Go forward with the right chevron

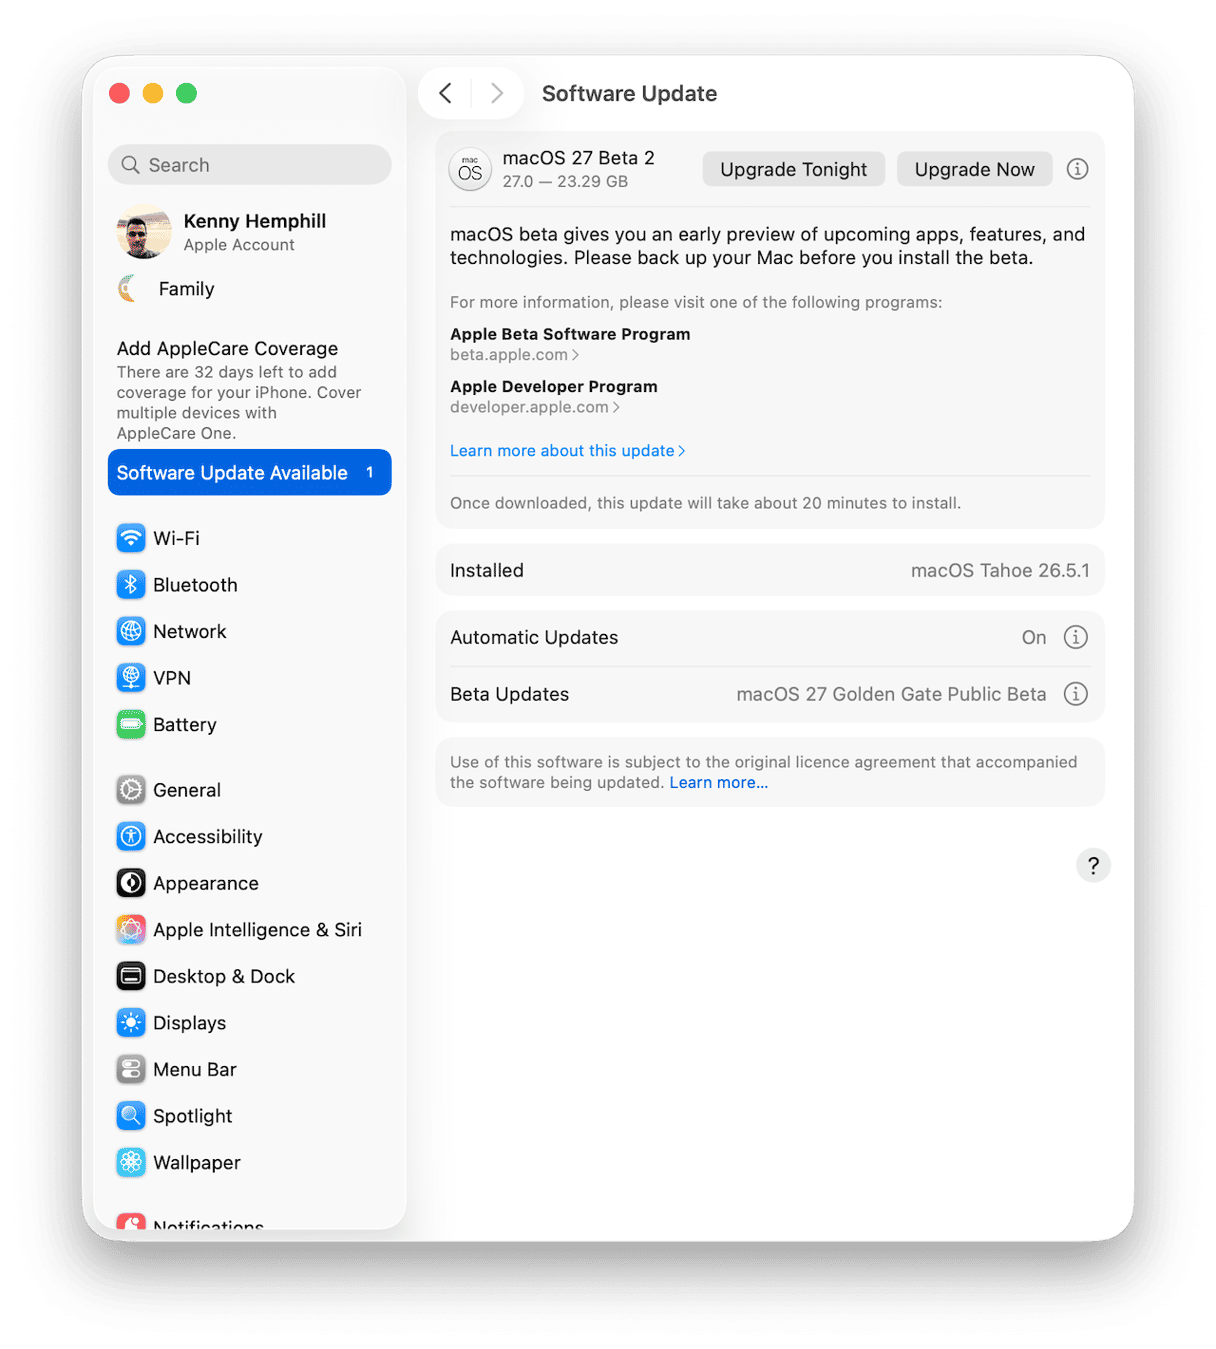(496, 93)
